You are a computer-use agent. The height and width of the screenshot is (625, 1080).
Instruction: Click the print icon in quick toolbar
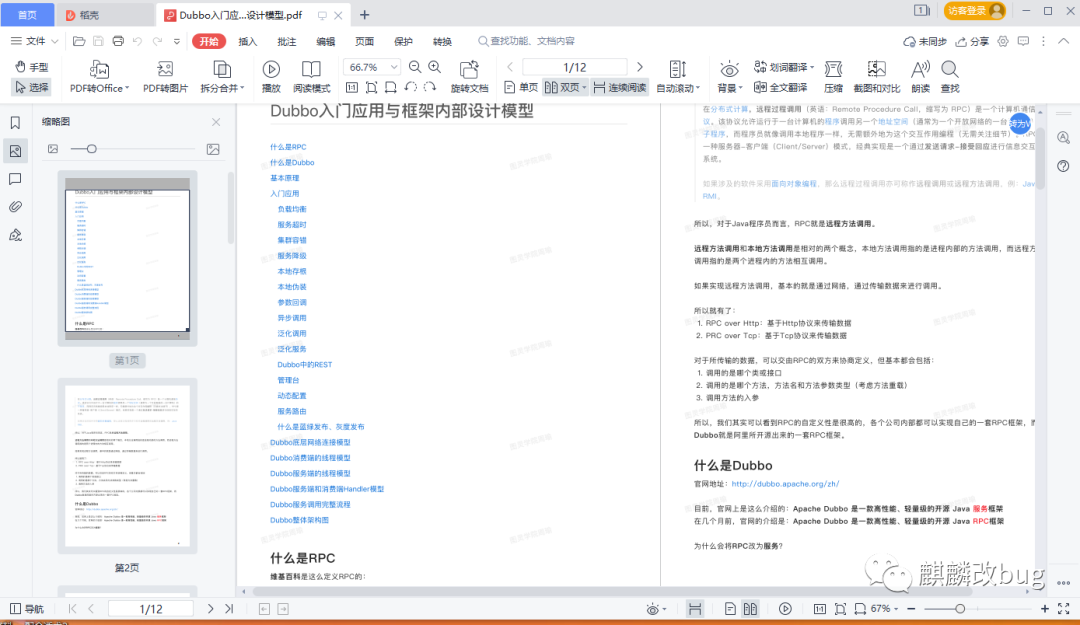coord(118,41)
